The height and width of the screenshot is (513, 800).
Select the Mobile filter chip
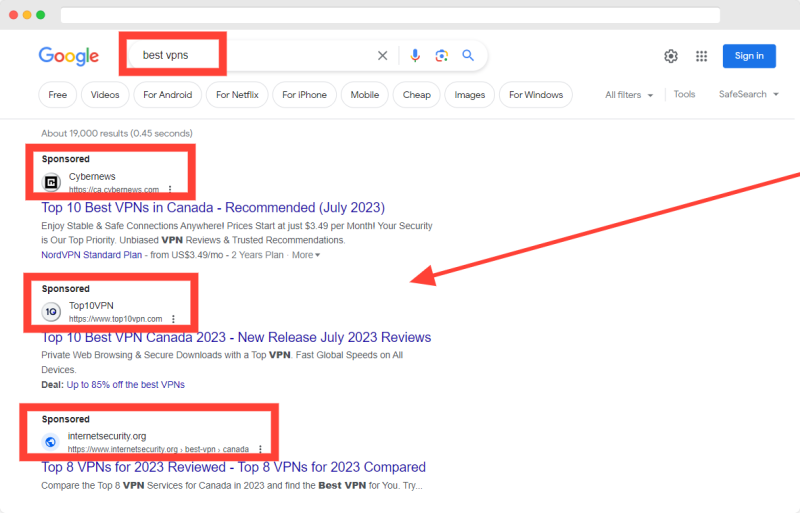click(365, 95)
